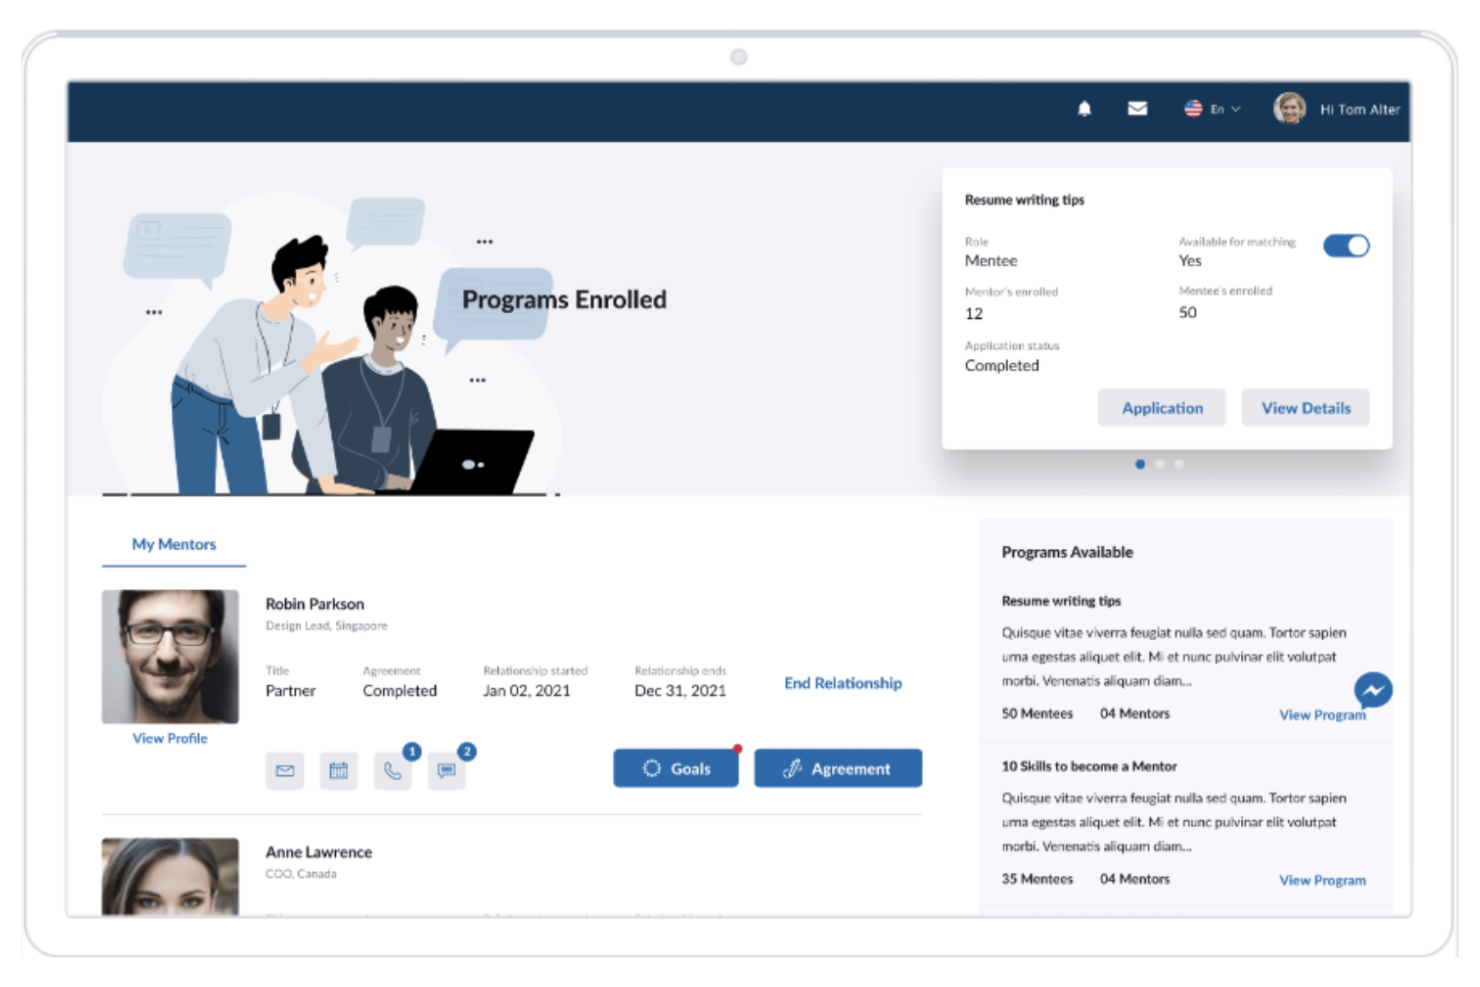Switch to the My Mentors tab
Viewport: 1480px width, 987px height.
[x=174, y=544]
